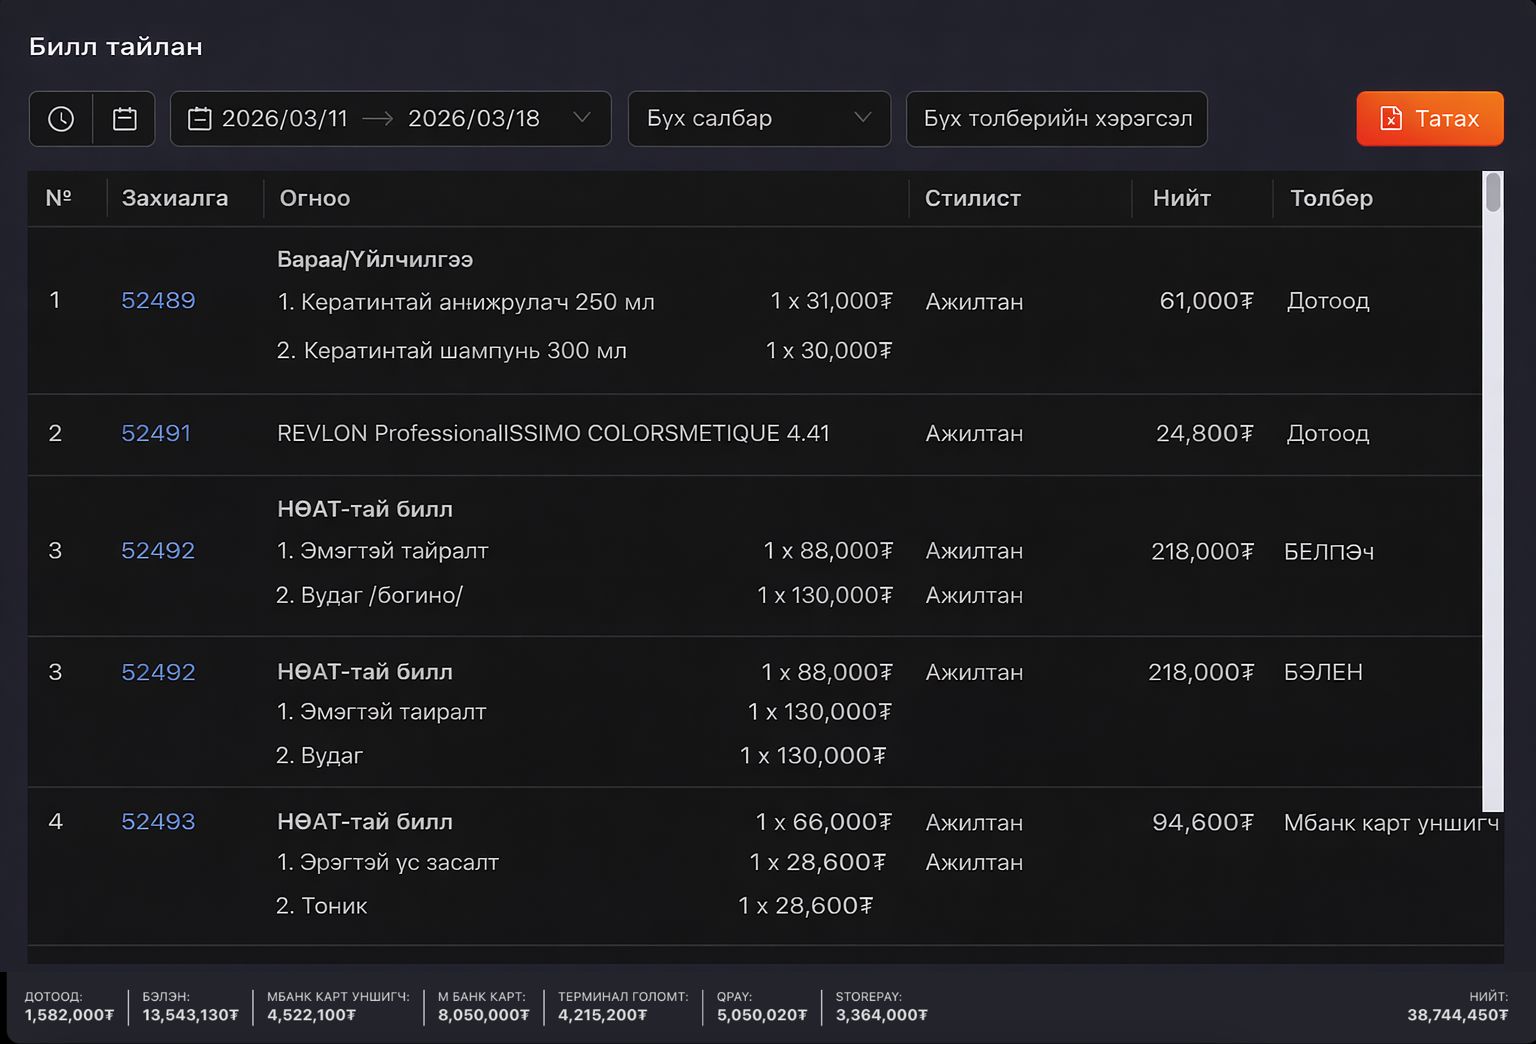Screen dimensions: 1536x1044
Task: Click the clock time-range icon
Action: (61, 119)
